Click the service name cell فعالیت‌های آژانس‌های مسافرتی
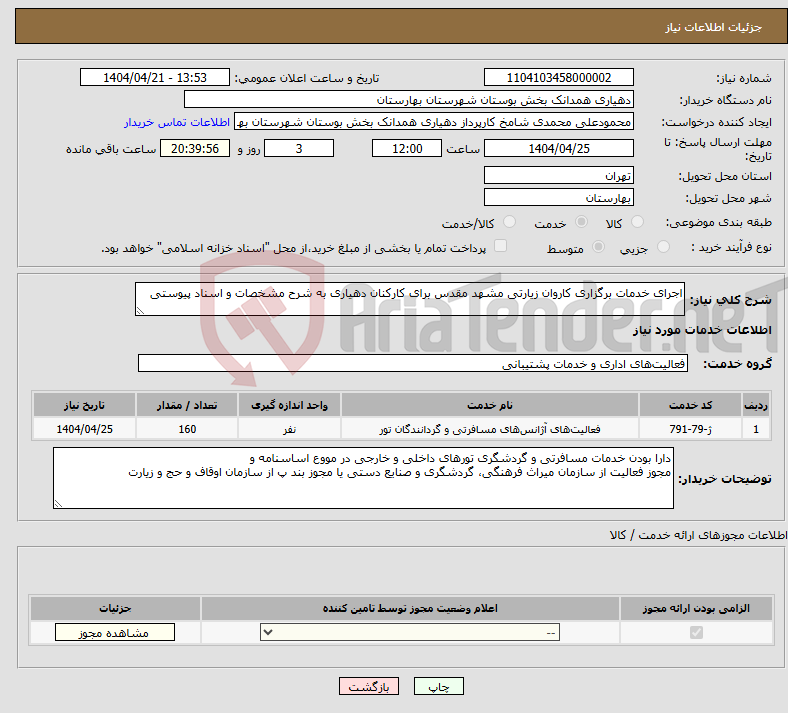The height and width of the screenshot is (713, 788). [490, 429]
